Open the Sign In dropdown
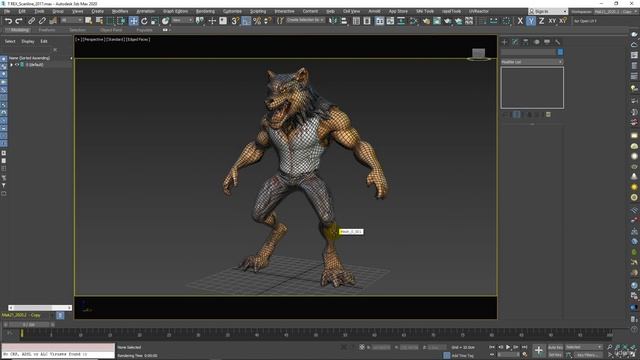This screenshot has height=360, width=640. [548, 11]
